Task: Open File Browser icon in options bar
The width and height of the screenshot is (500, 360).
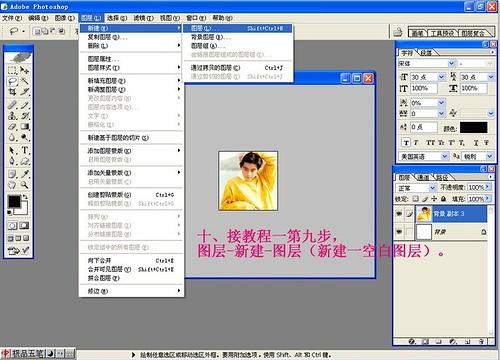Action: point(397,32)
